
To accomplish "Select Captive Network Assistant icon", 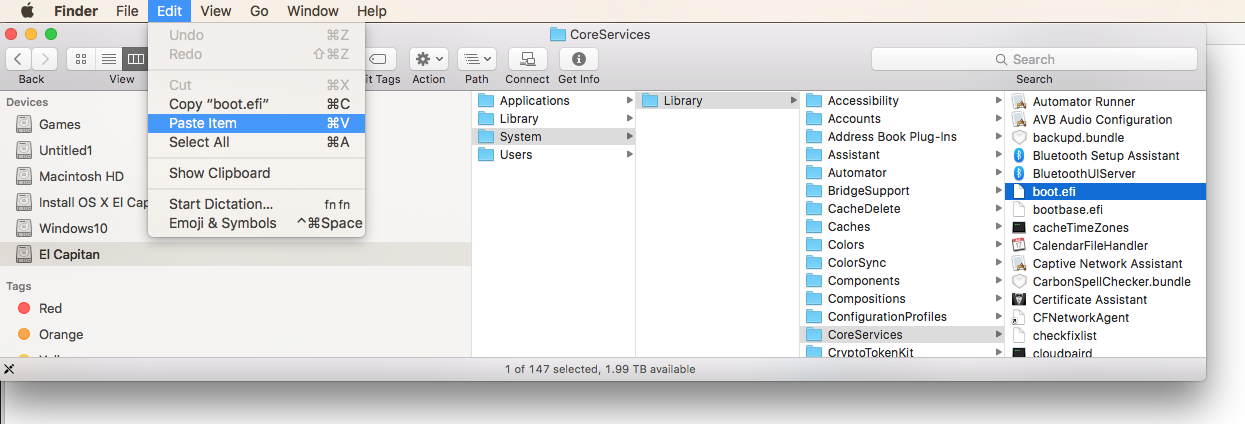I will tap(1019, 263).
